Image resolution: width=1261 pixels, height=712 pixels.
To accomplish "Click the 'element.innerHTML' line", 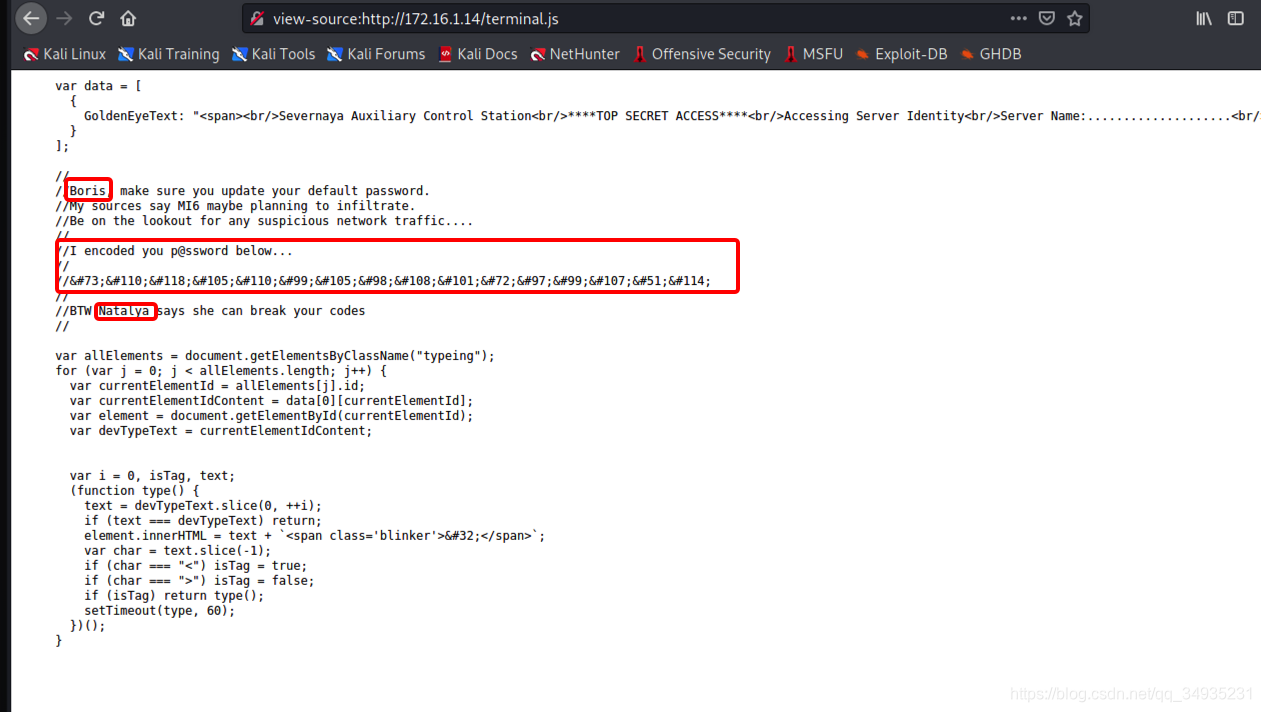I will (314, 536).
